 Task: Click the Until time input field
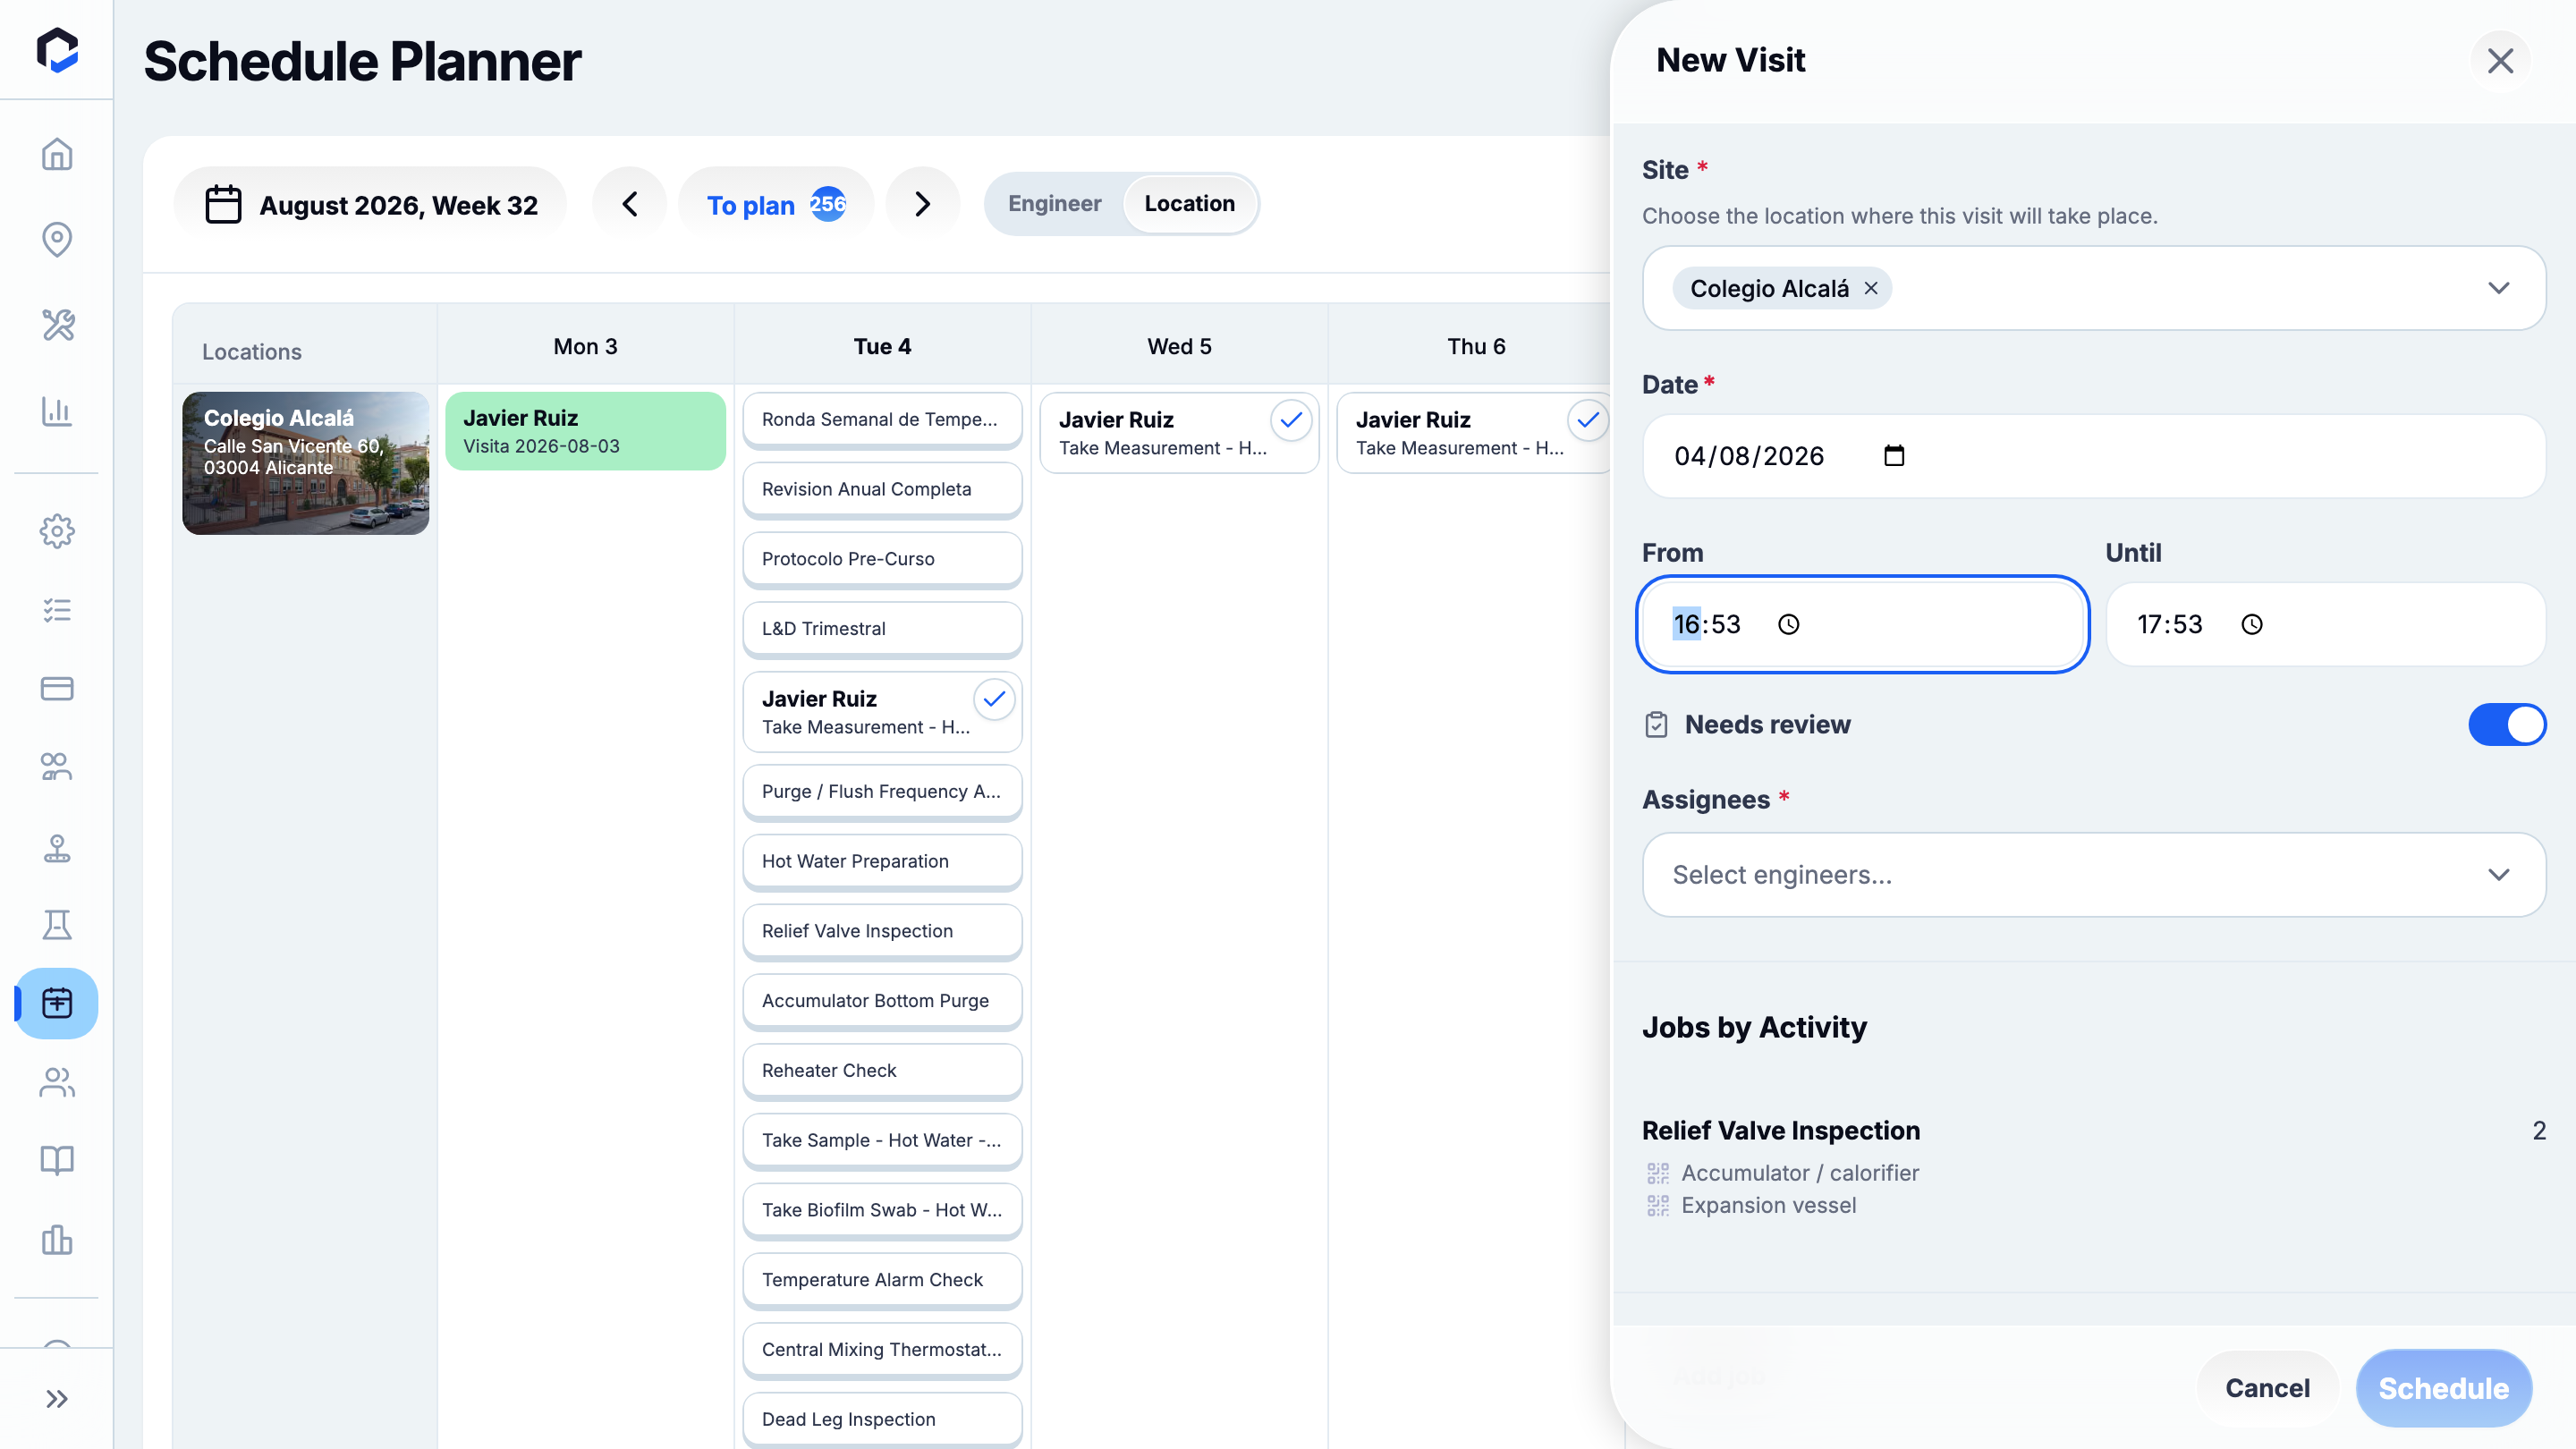[2325, 624]
